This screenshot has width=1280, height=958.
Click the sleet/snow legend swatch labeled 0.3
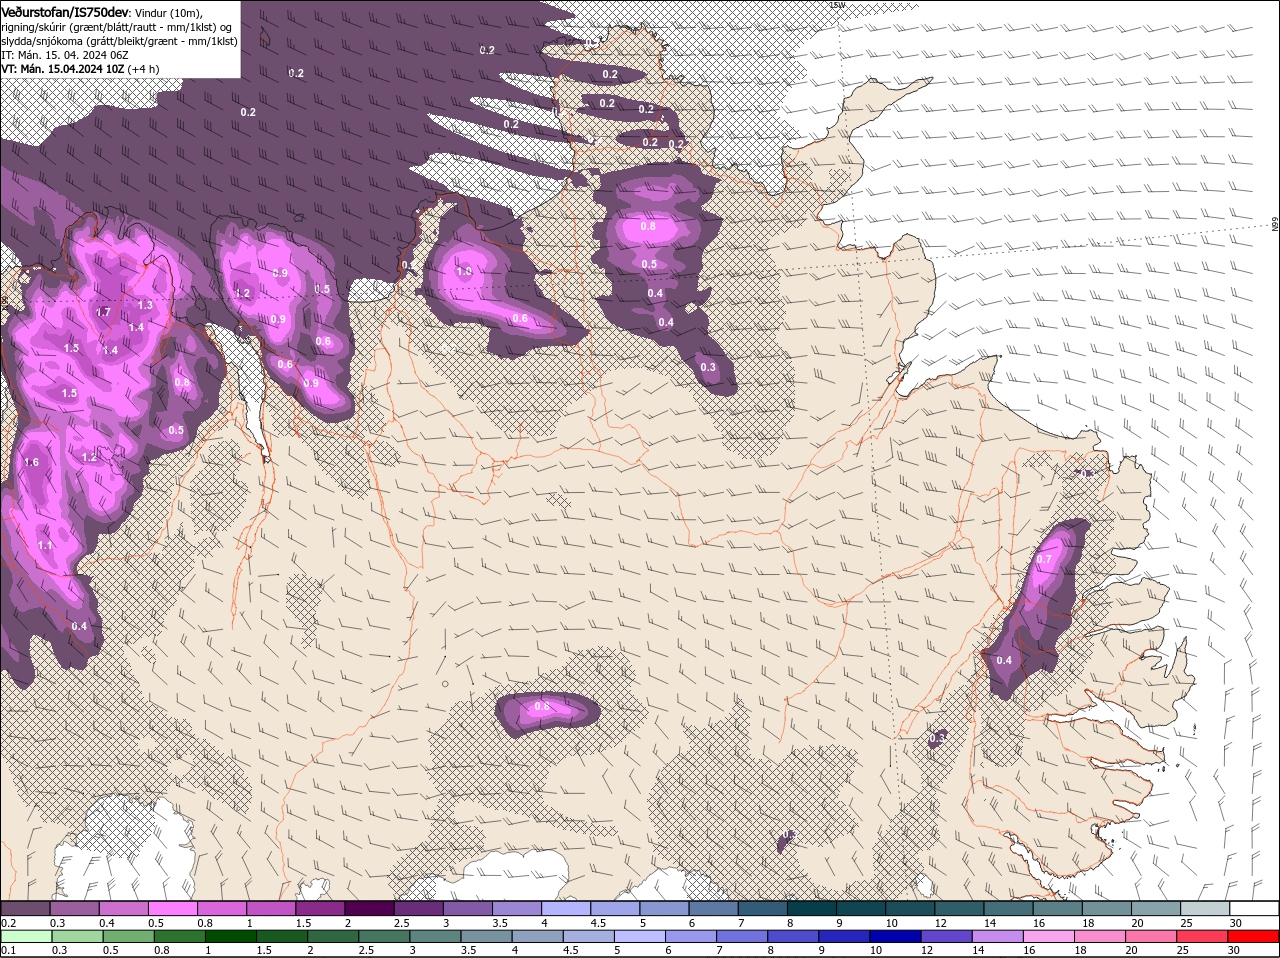[75, 908]
